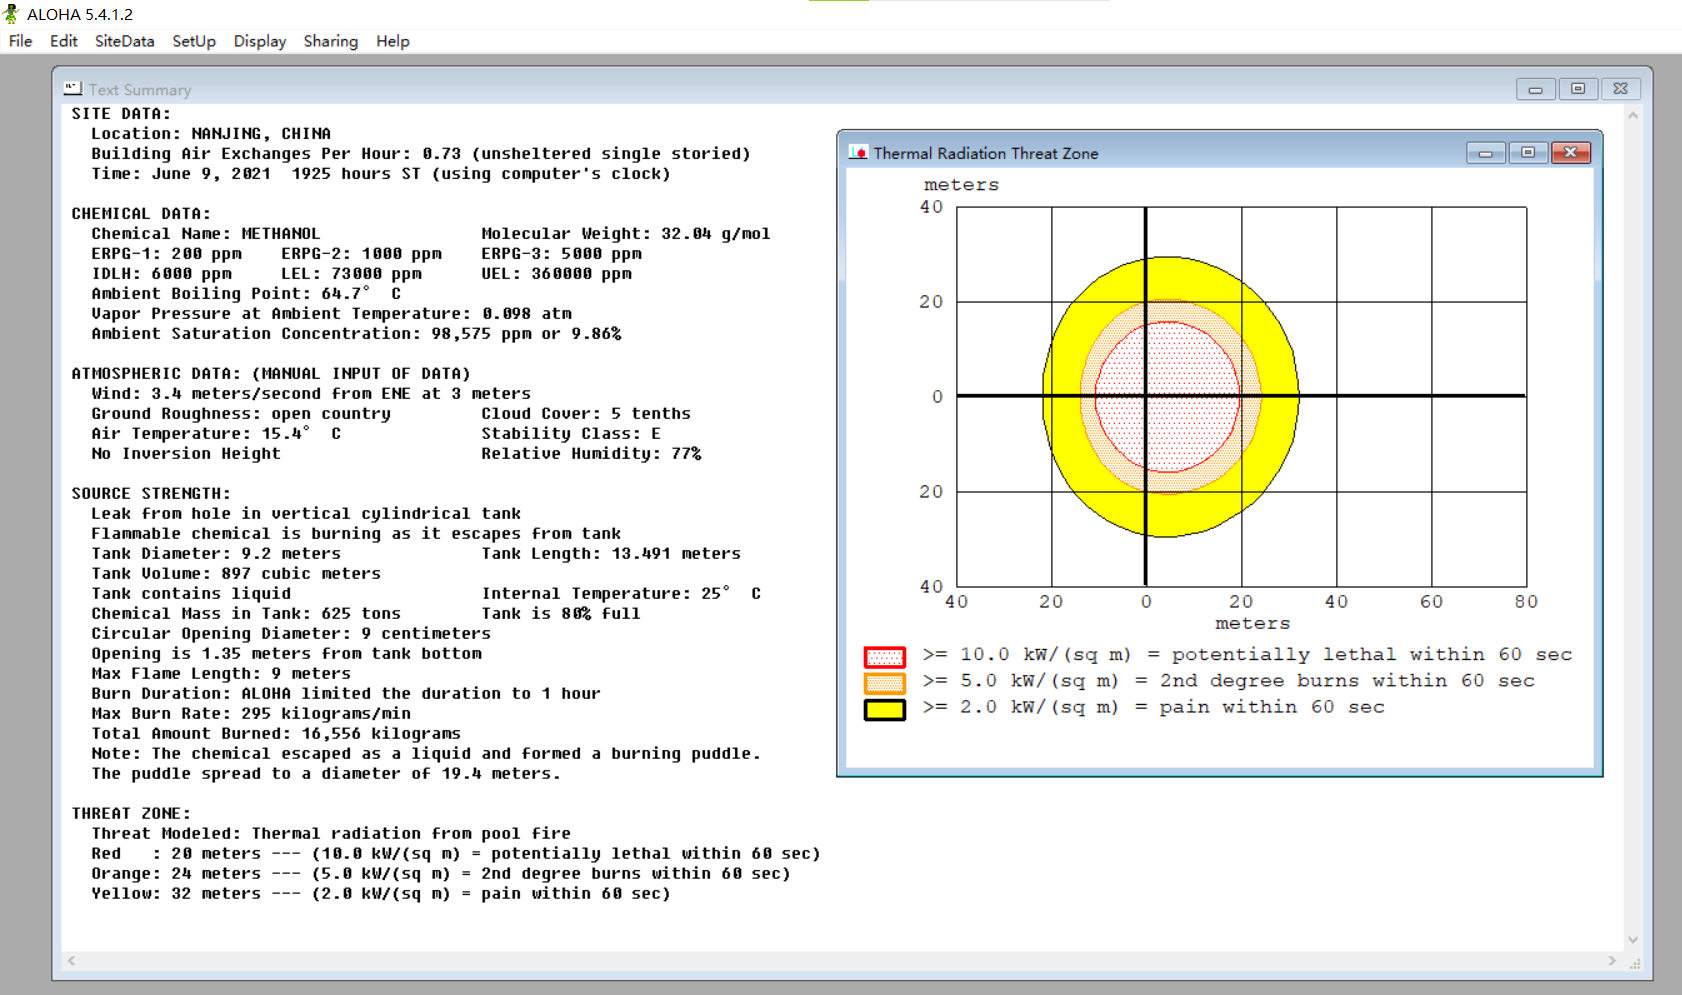Open the Edit menu
The height and width of the screenshot is (995, 1682).
tap(64, 41)
